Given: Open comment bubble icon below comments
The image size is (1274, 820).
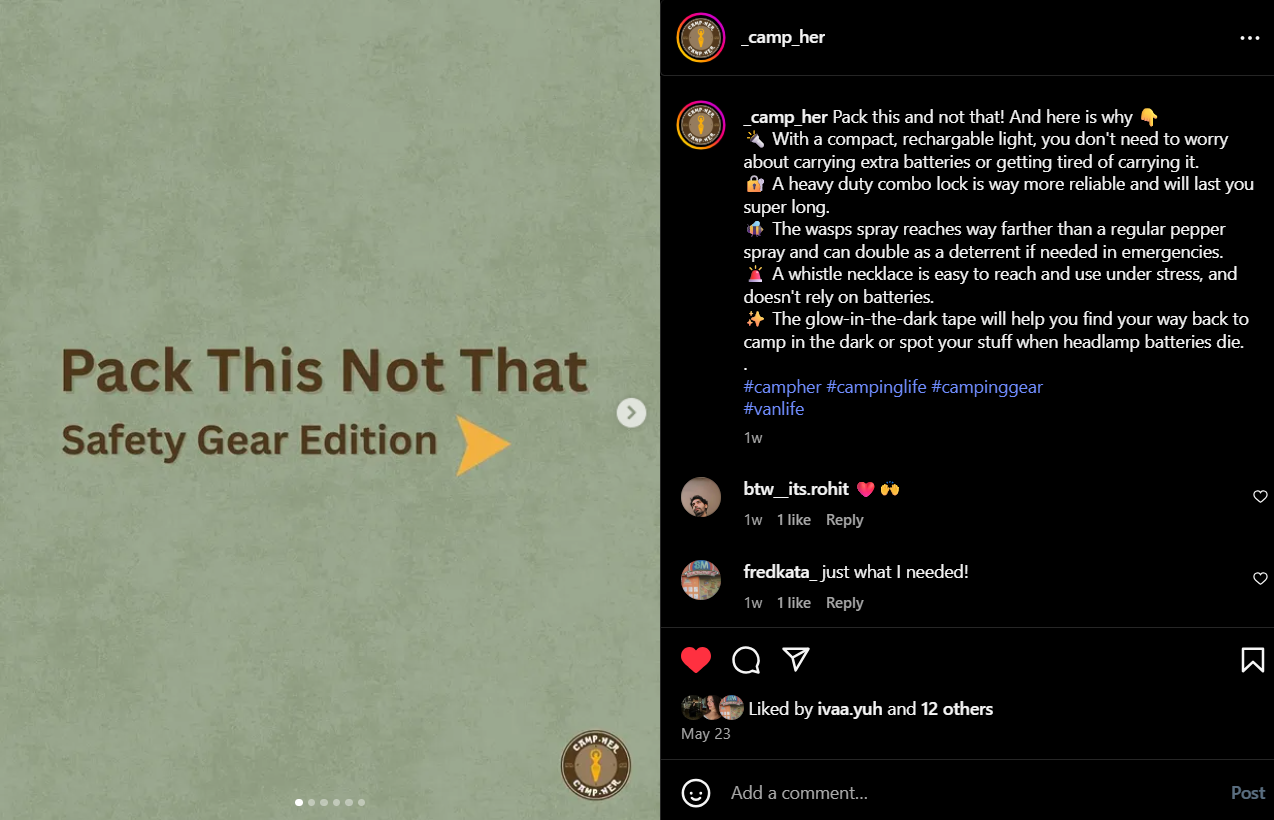Looking at the screenshot, I should tap(746, 660).
